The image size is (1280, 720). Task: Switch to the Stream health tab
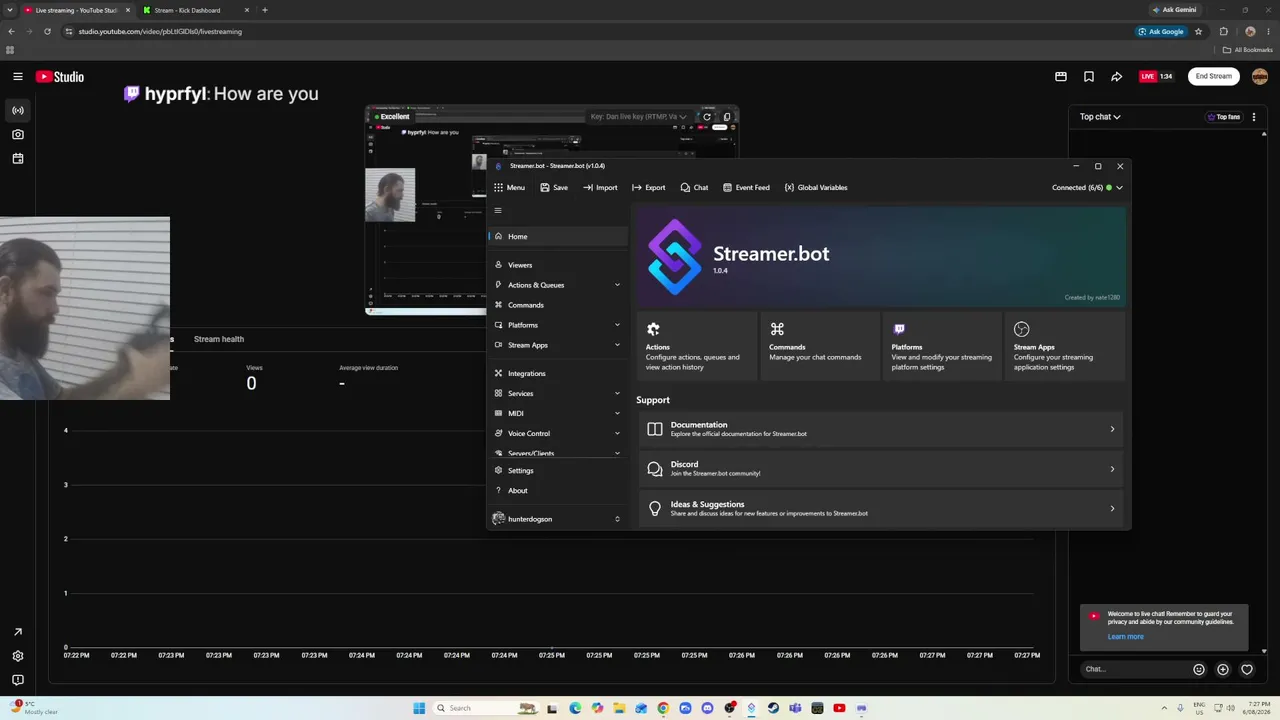[x=219, y=339]
